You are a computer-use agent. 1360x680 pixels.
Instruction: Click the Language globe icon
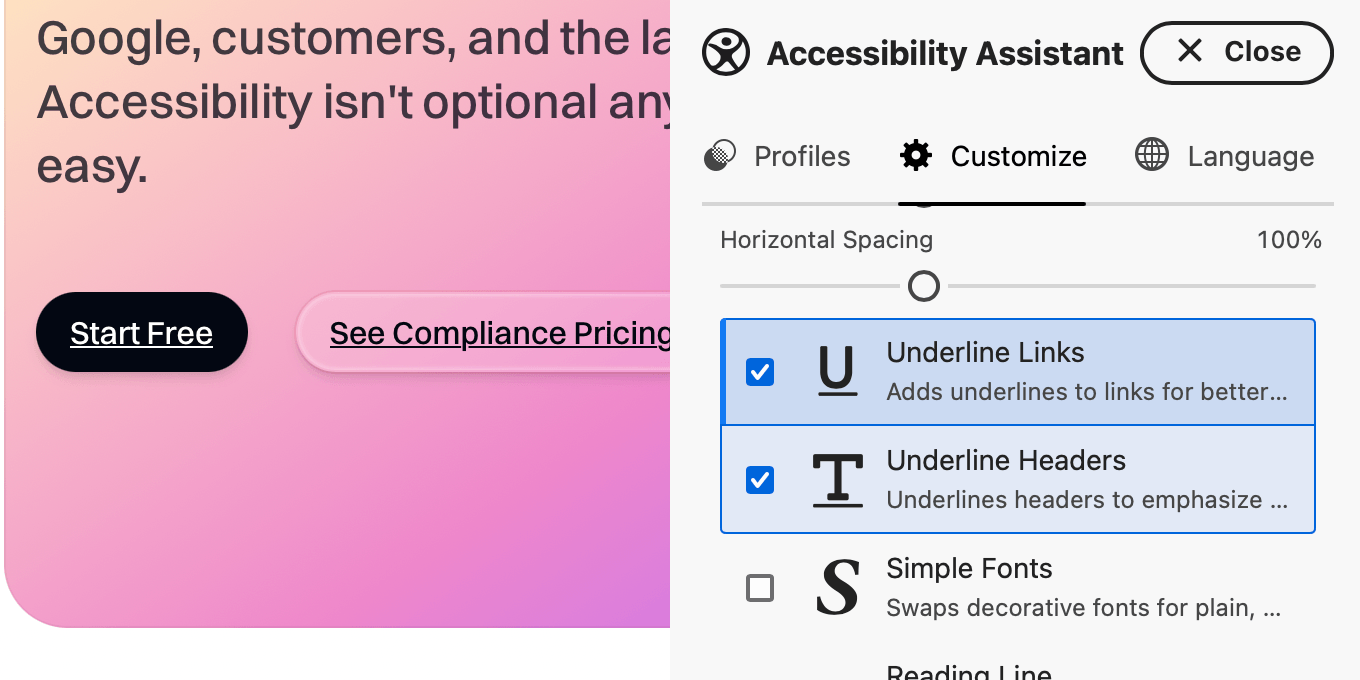click(x=1152, y=156)
